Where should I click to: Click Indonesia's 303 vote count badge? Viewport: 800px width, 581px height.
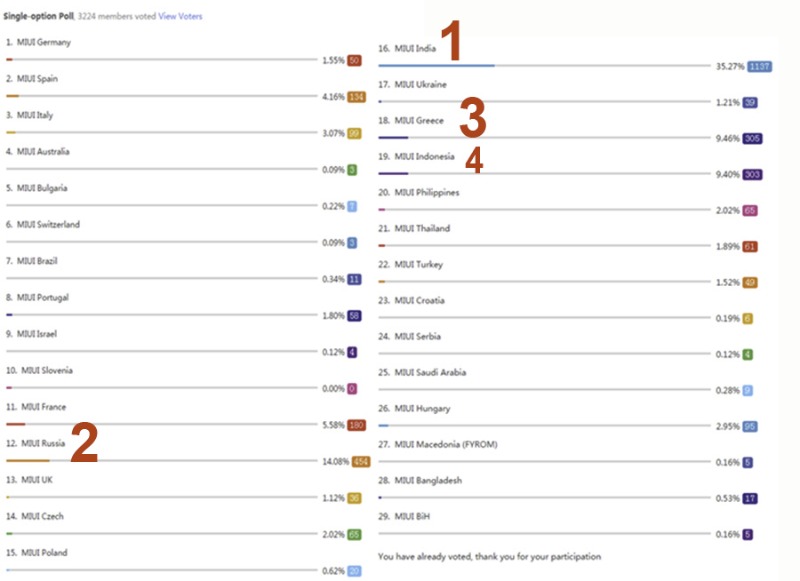(x=753, y=175)
